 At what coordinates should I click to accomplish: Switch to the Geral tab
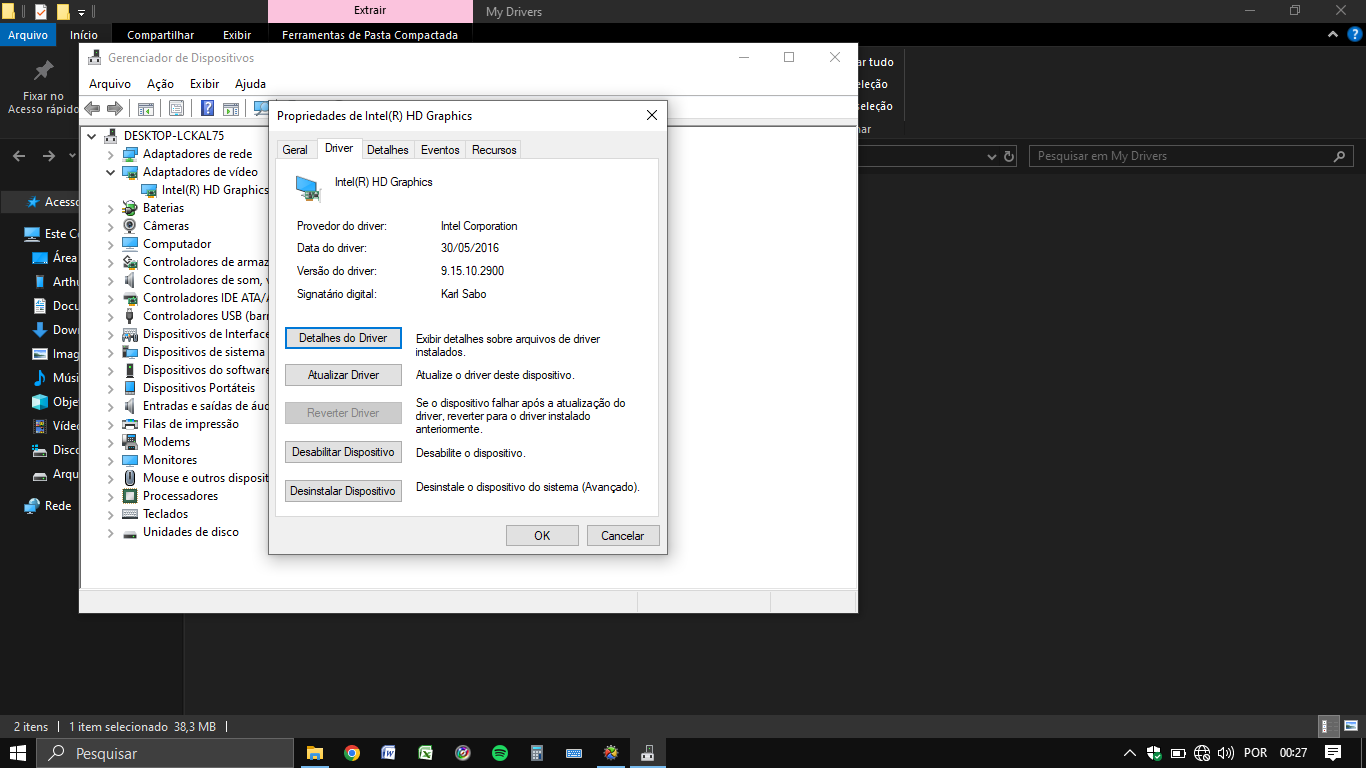(295, 150)
